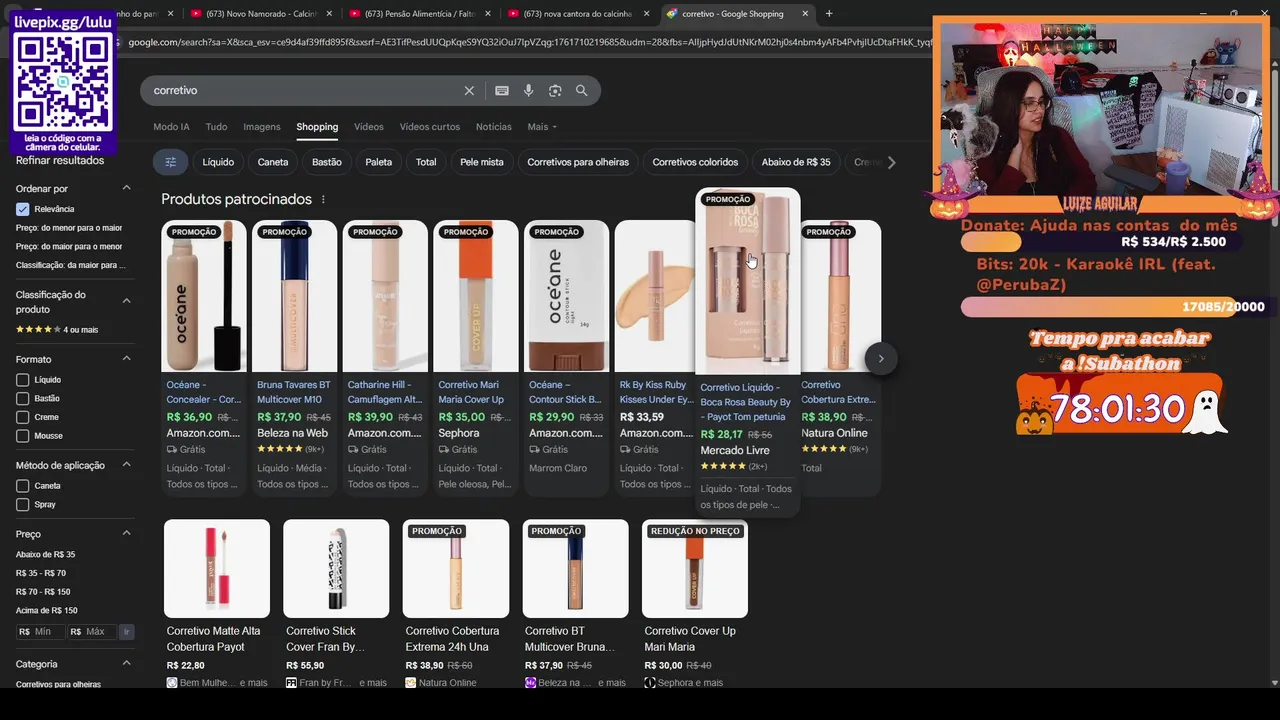Open the Océane Concealer product thumbnail
1280x720 pixels.
204,296
